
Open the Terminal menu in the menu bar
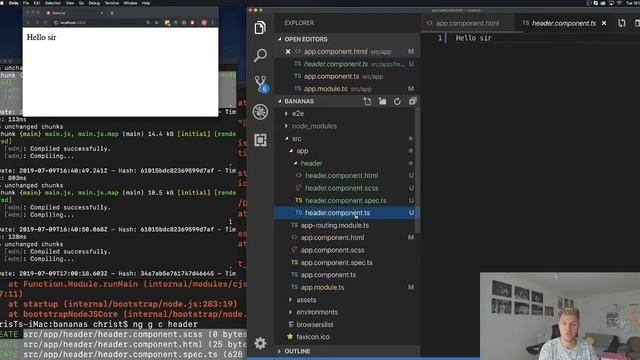(112, 3)
